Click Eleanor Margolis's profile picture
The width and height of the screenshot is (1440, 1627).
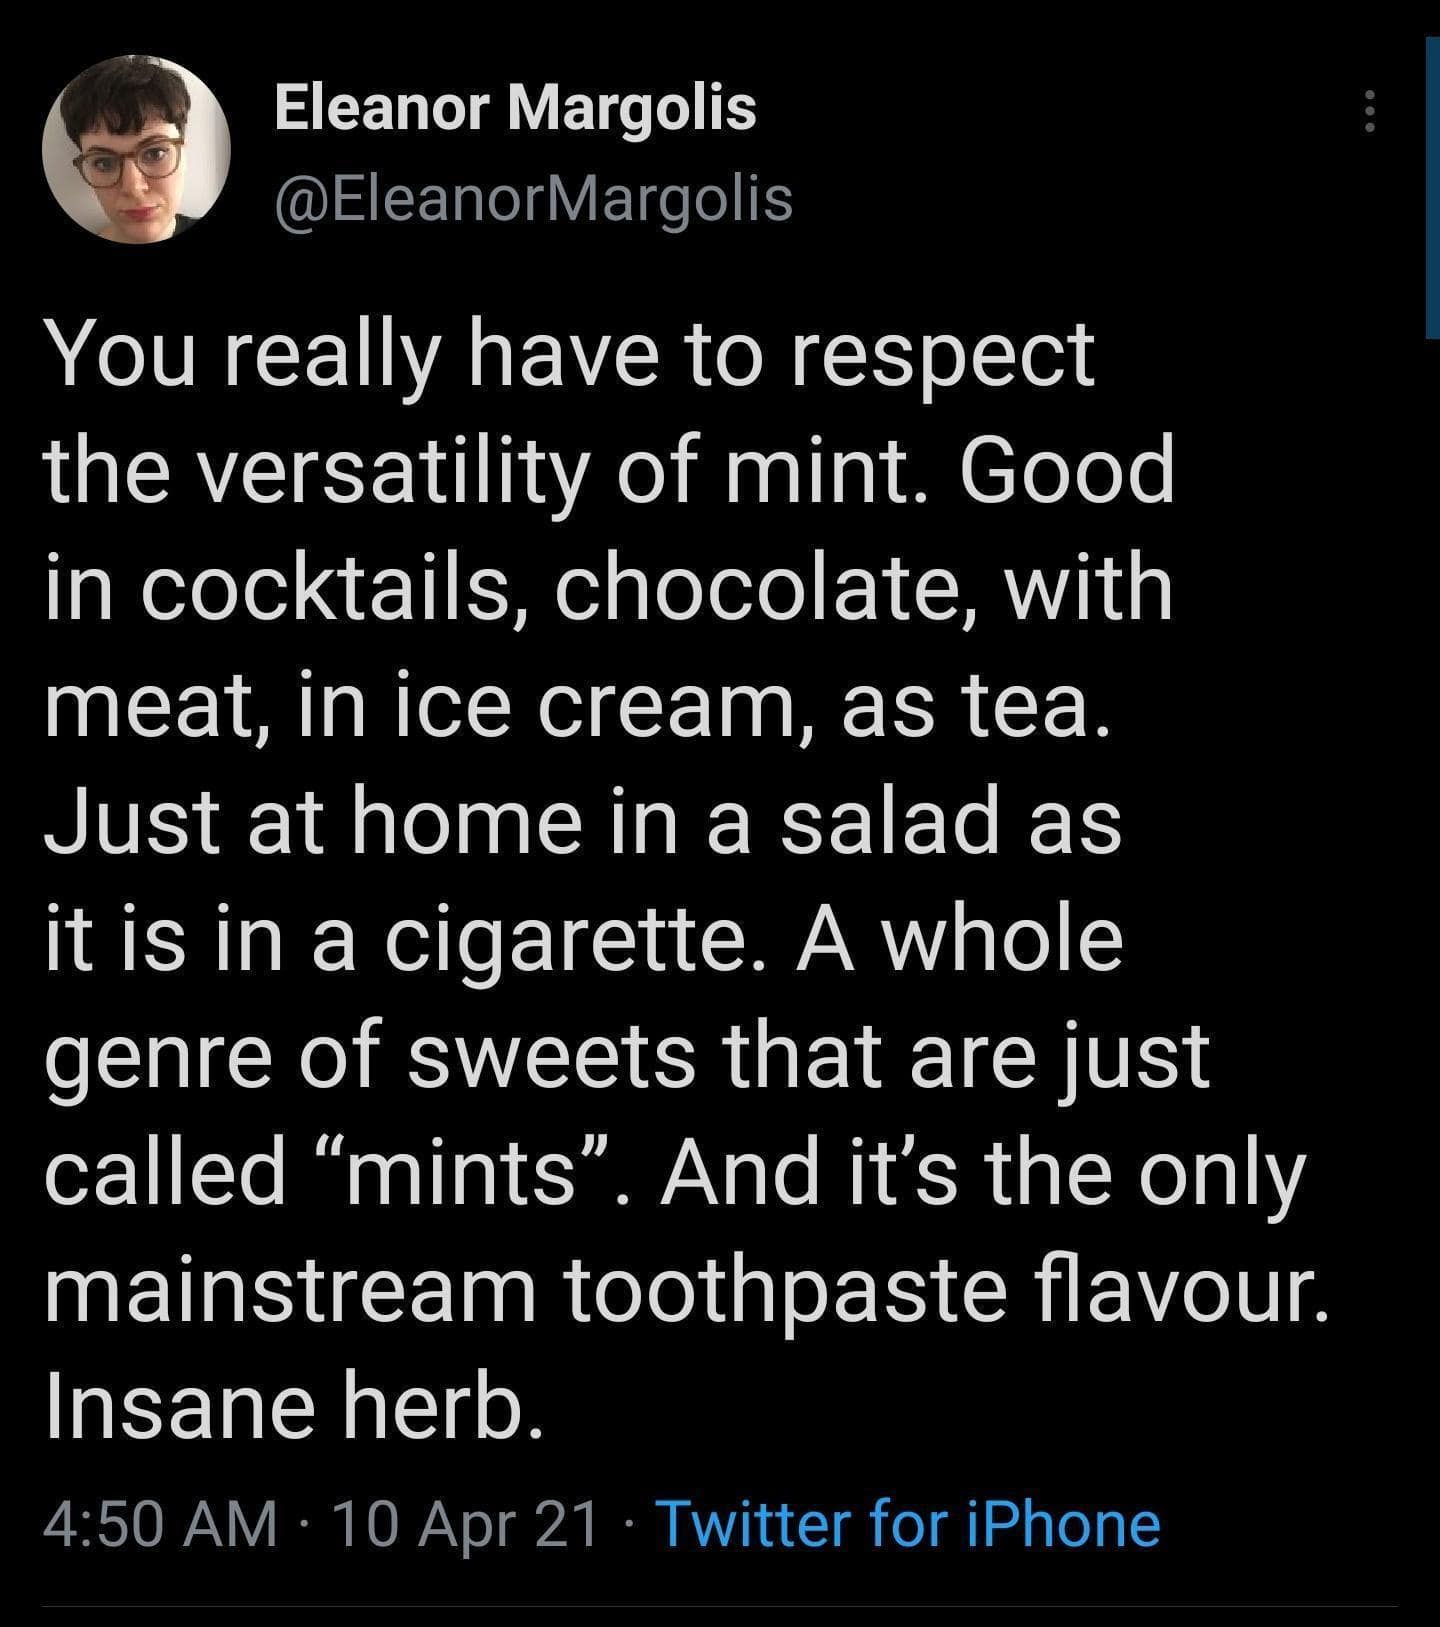[x=137, y=148]
